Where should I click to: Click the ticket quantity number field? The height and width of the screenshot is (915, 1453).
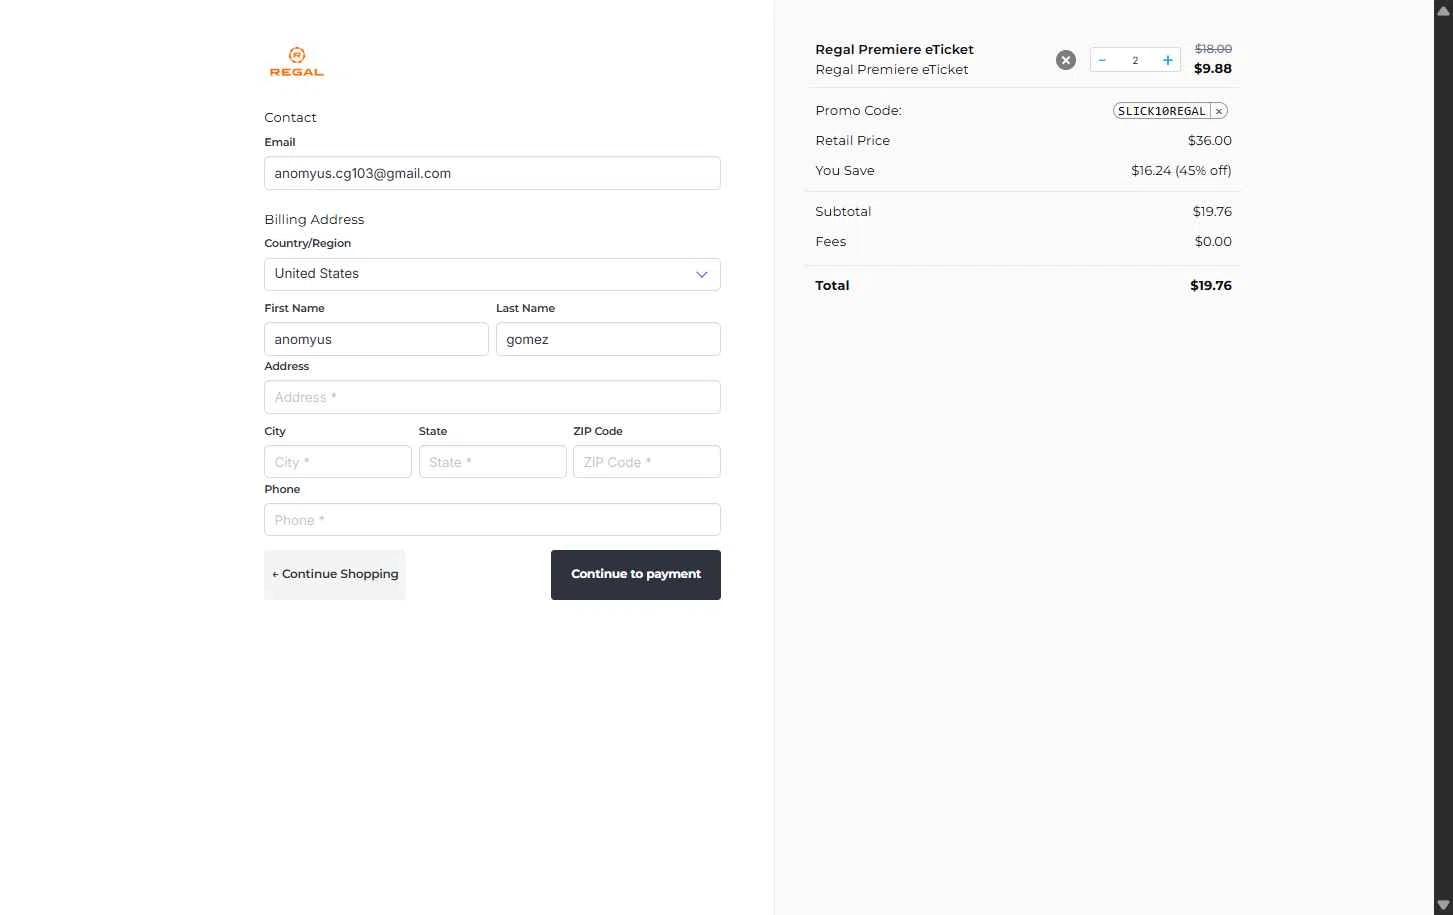click(x=1135, y=60)
